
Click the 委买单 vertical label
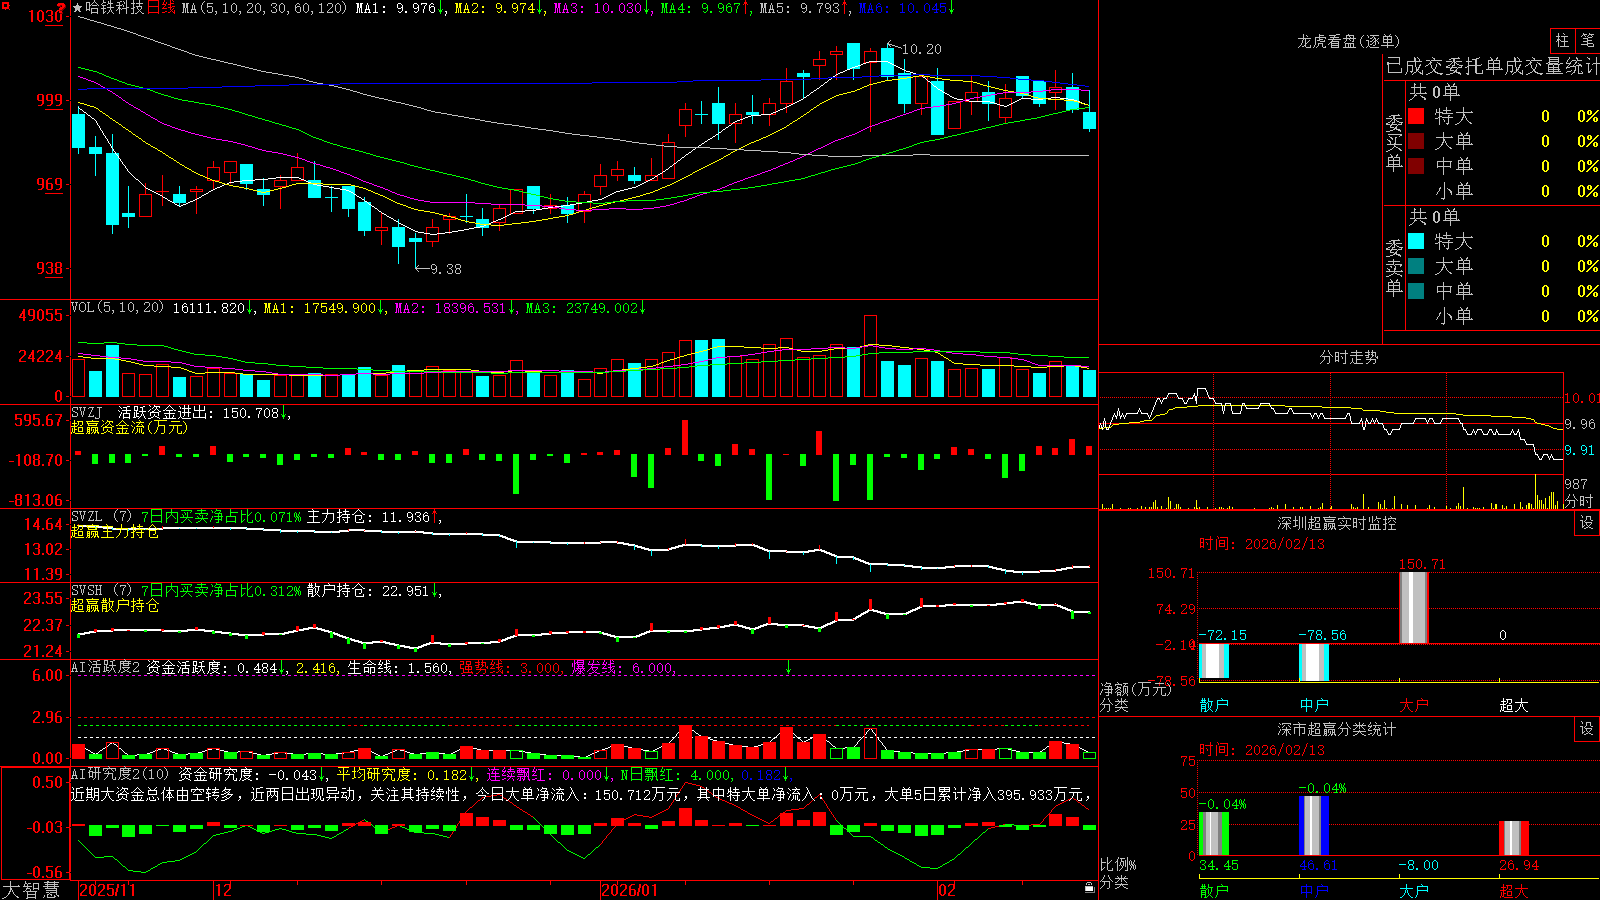click(x=1394, y=143)
